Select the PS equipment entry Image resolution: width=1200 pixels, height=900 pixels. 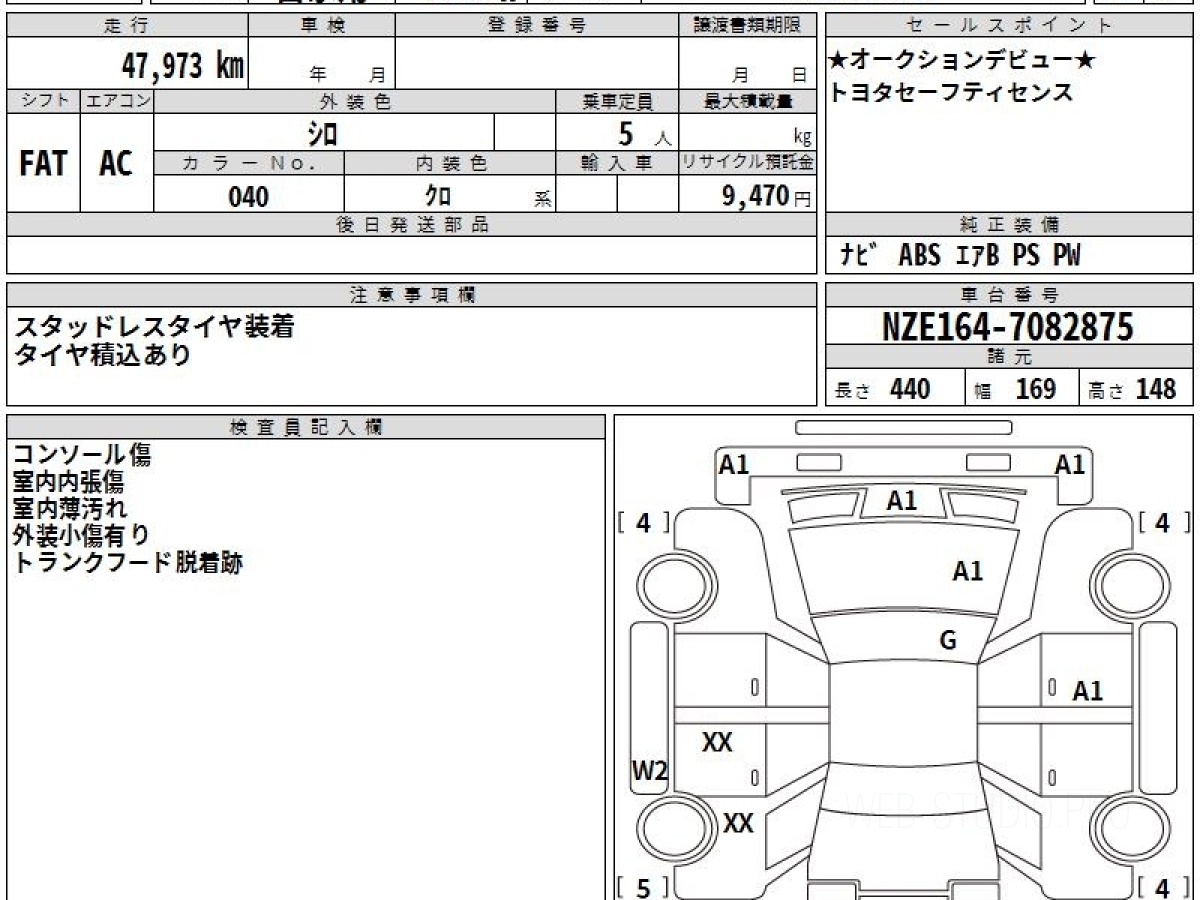point(1026,255)
